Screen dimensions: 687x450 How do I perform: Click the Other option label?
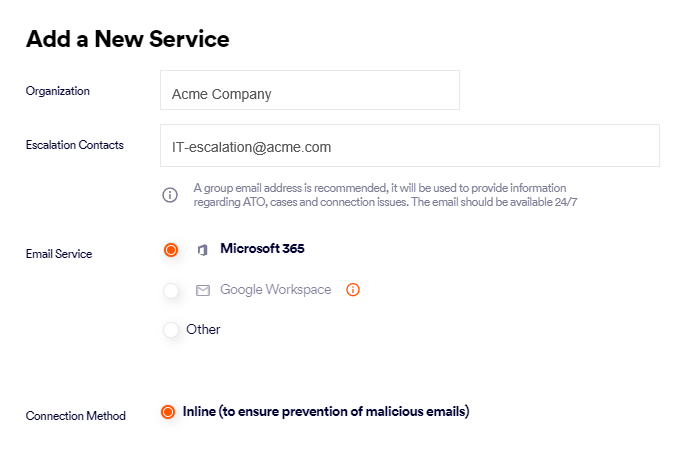[x=203, y=330]
